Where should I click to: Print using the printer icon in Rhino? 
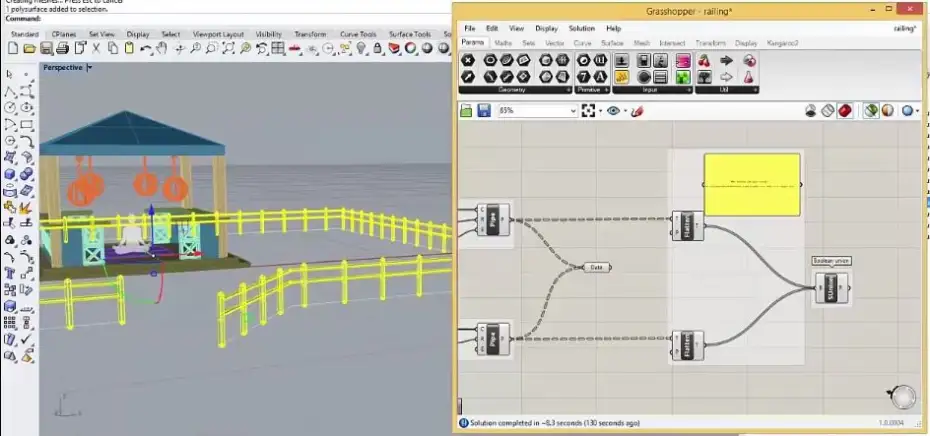coord(63,49)
